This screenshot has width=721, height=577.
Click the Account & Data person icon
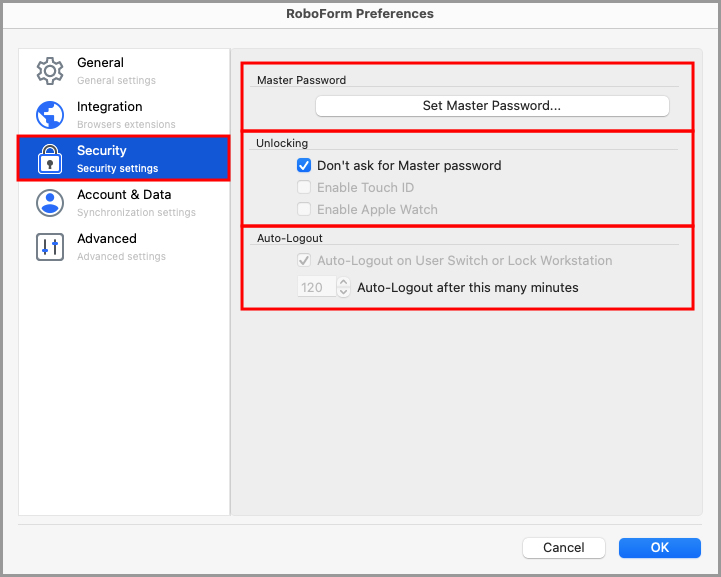[x=50, y=203]
